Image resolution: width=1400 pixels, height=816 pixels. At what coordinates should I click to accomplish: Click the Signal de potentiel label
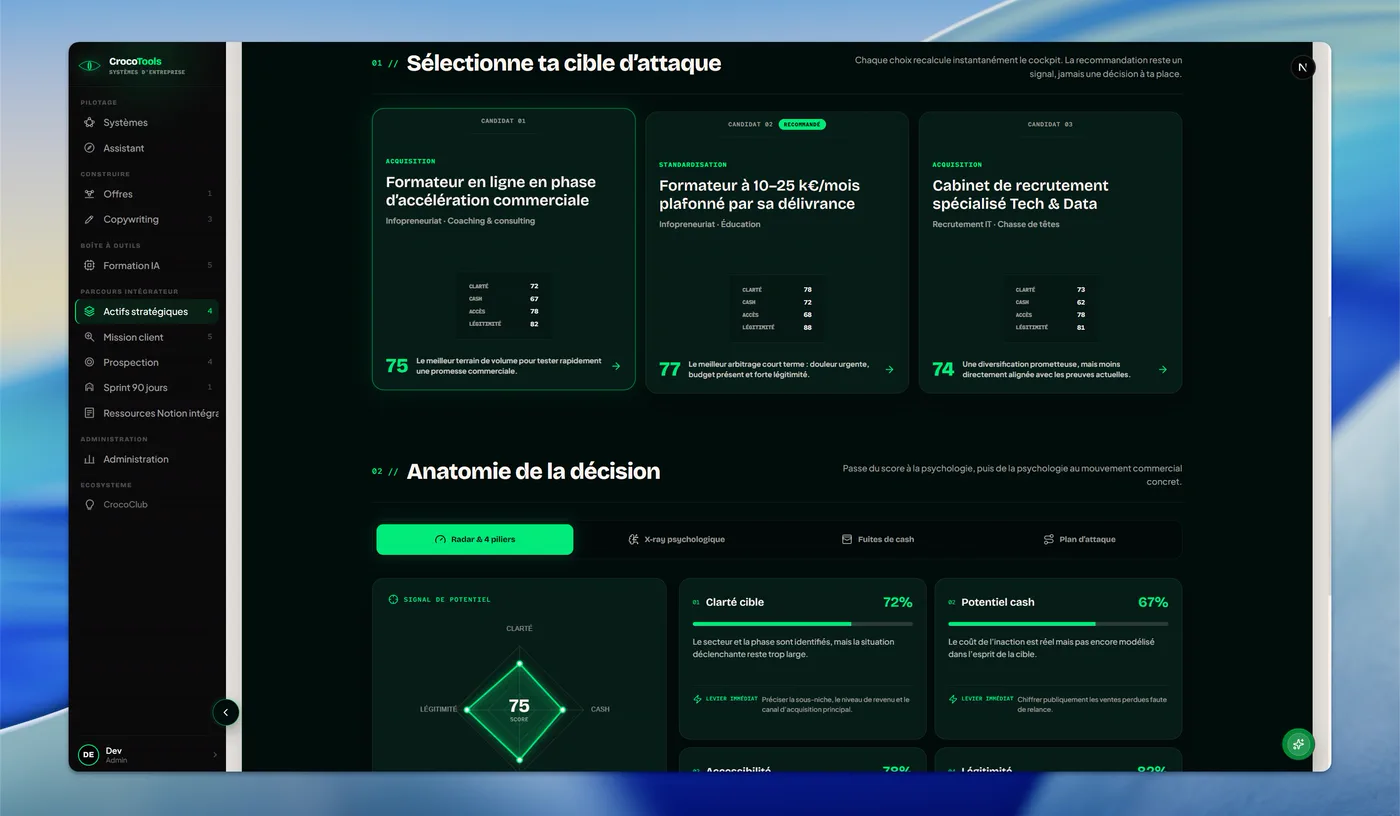[447, 600]
